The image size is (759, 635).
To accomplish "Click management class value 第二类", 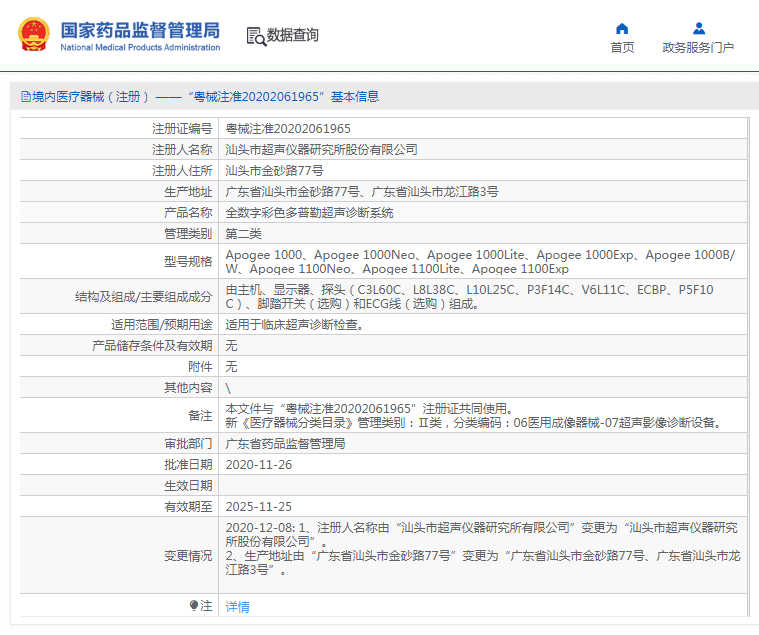I will tap(243, 234).
